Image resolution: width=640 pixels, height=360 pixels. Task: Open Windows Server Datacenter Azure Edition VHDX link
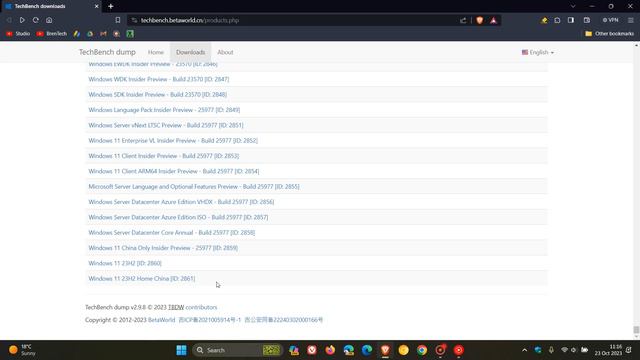pos(181,202)
